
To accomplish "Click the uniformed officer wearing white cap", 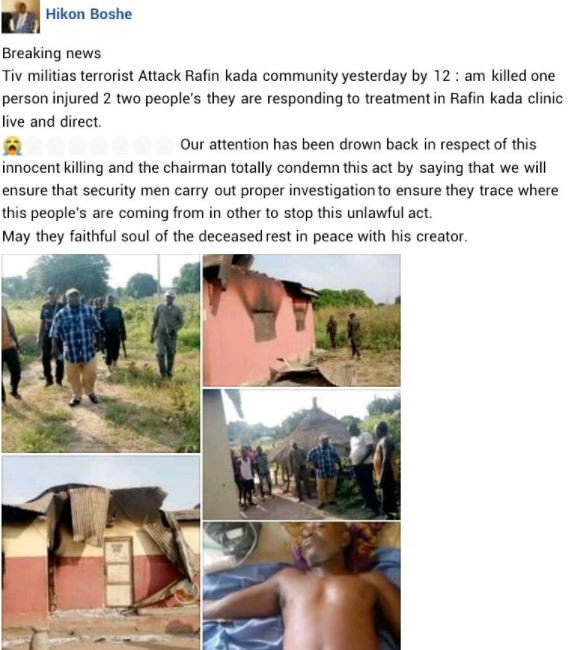I will [167, 334].
